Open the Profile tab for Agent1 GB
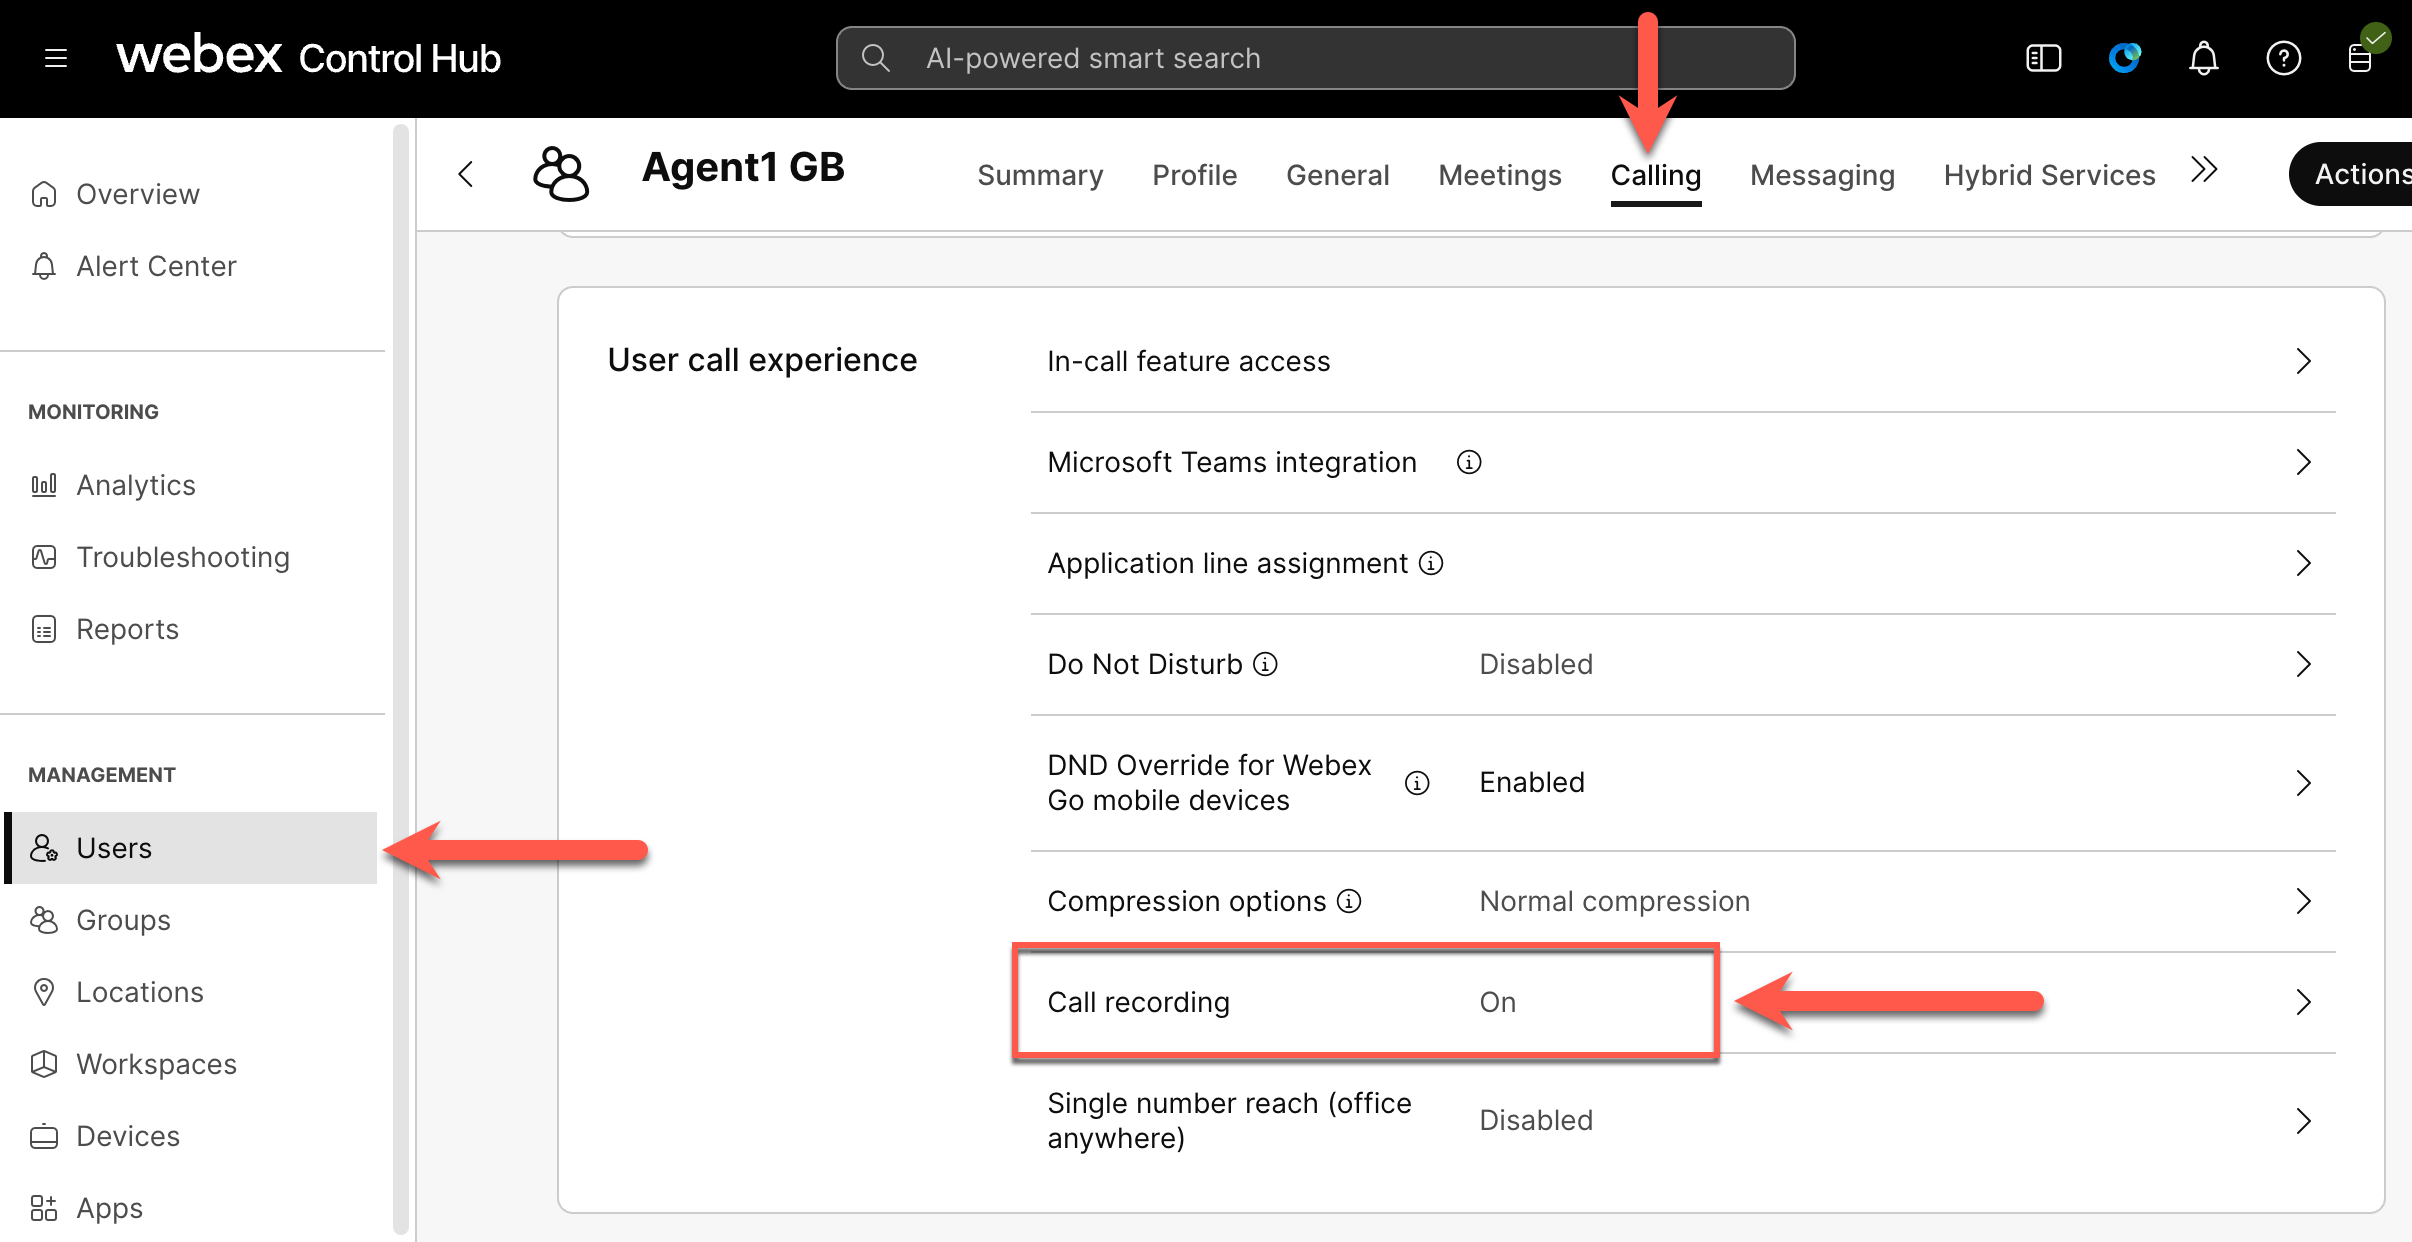 [x=1194, y=175]
